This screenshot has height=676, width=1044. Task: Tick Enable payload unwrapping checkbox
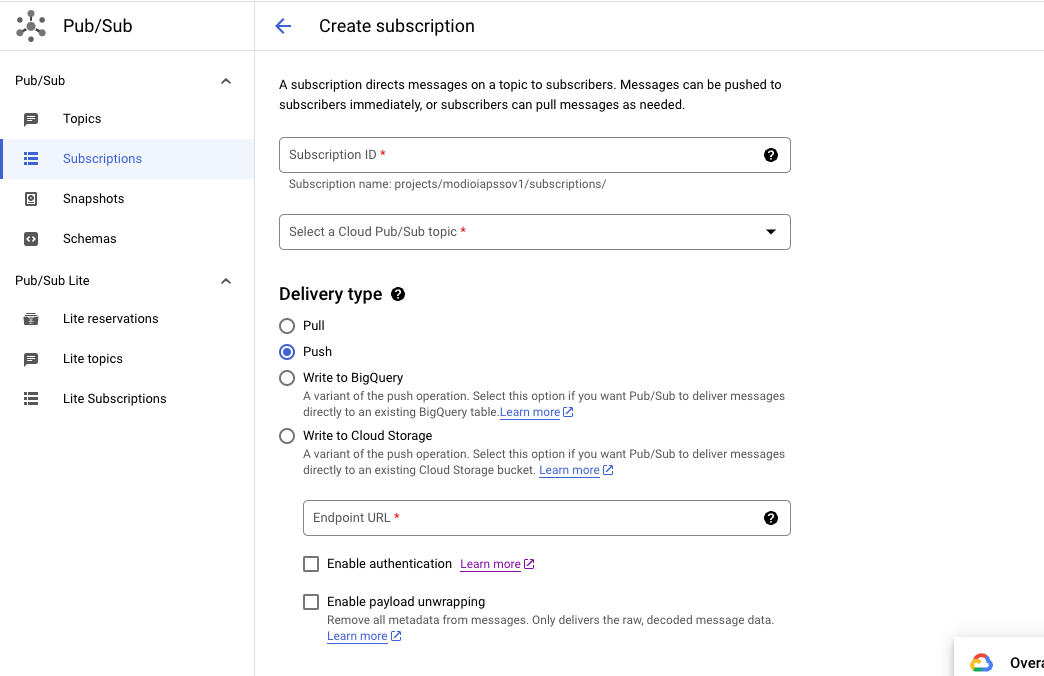tap(311, 602)
